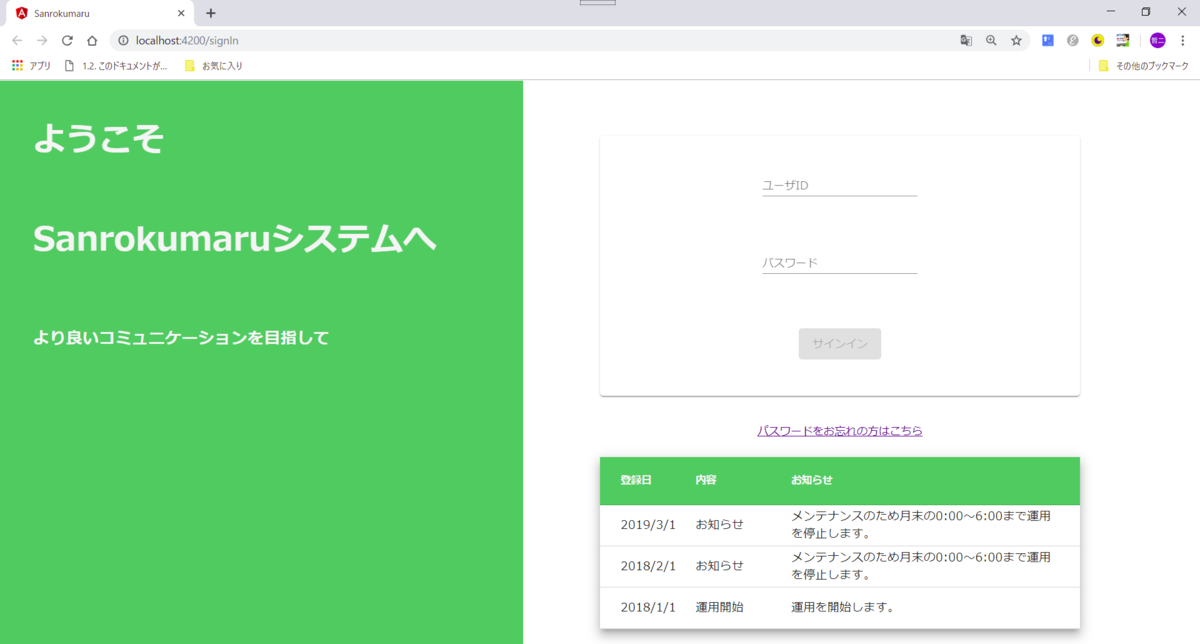Open the Google Translate page icon
1200x644 pixels.
click(966, 40)
